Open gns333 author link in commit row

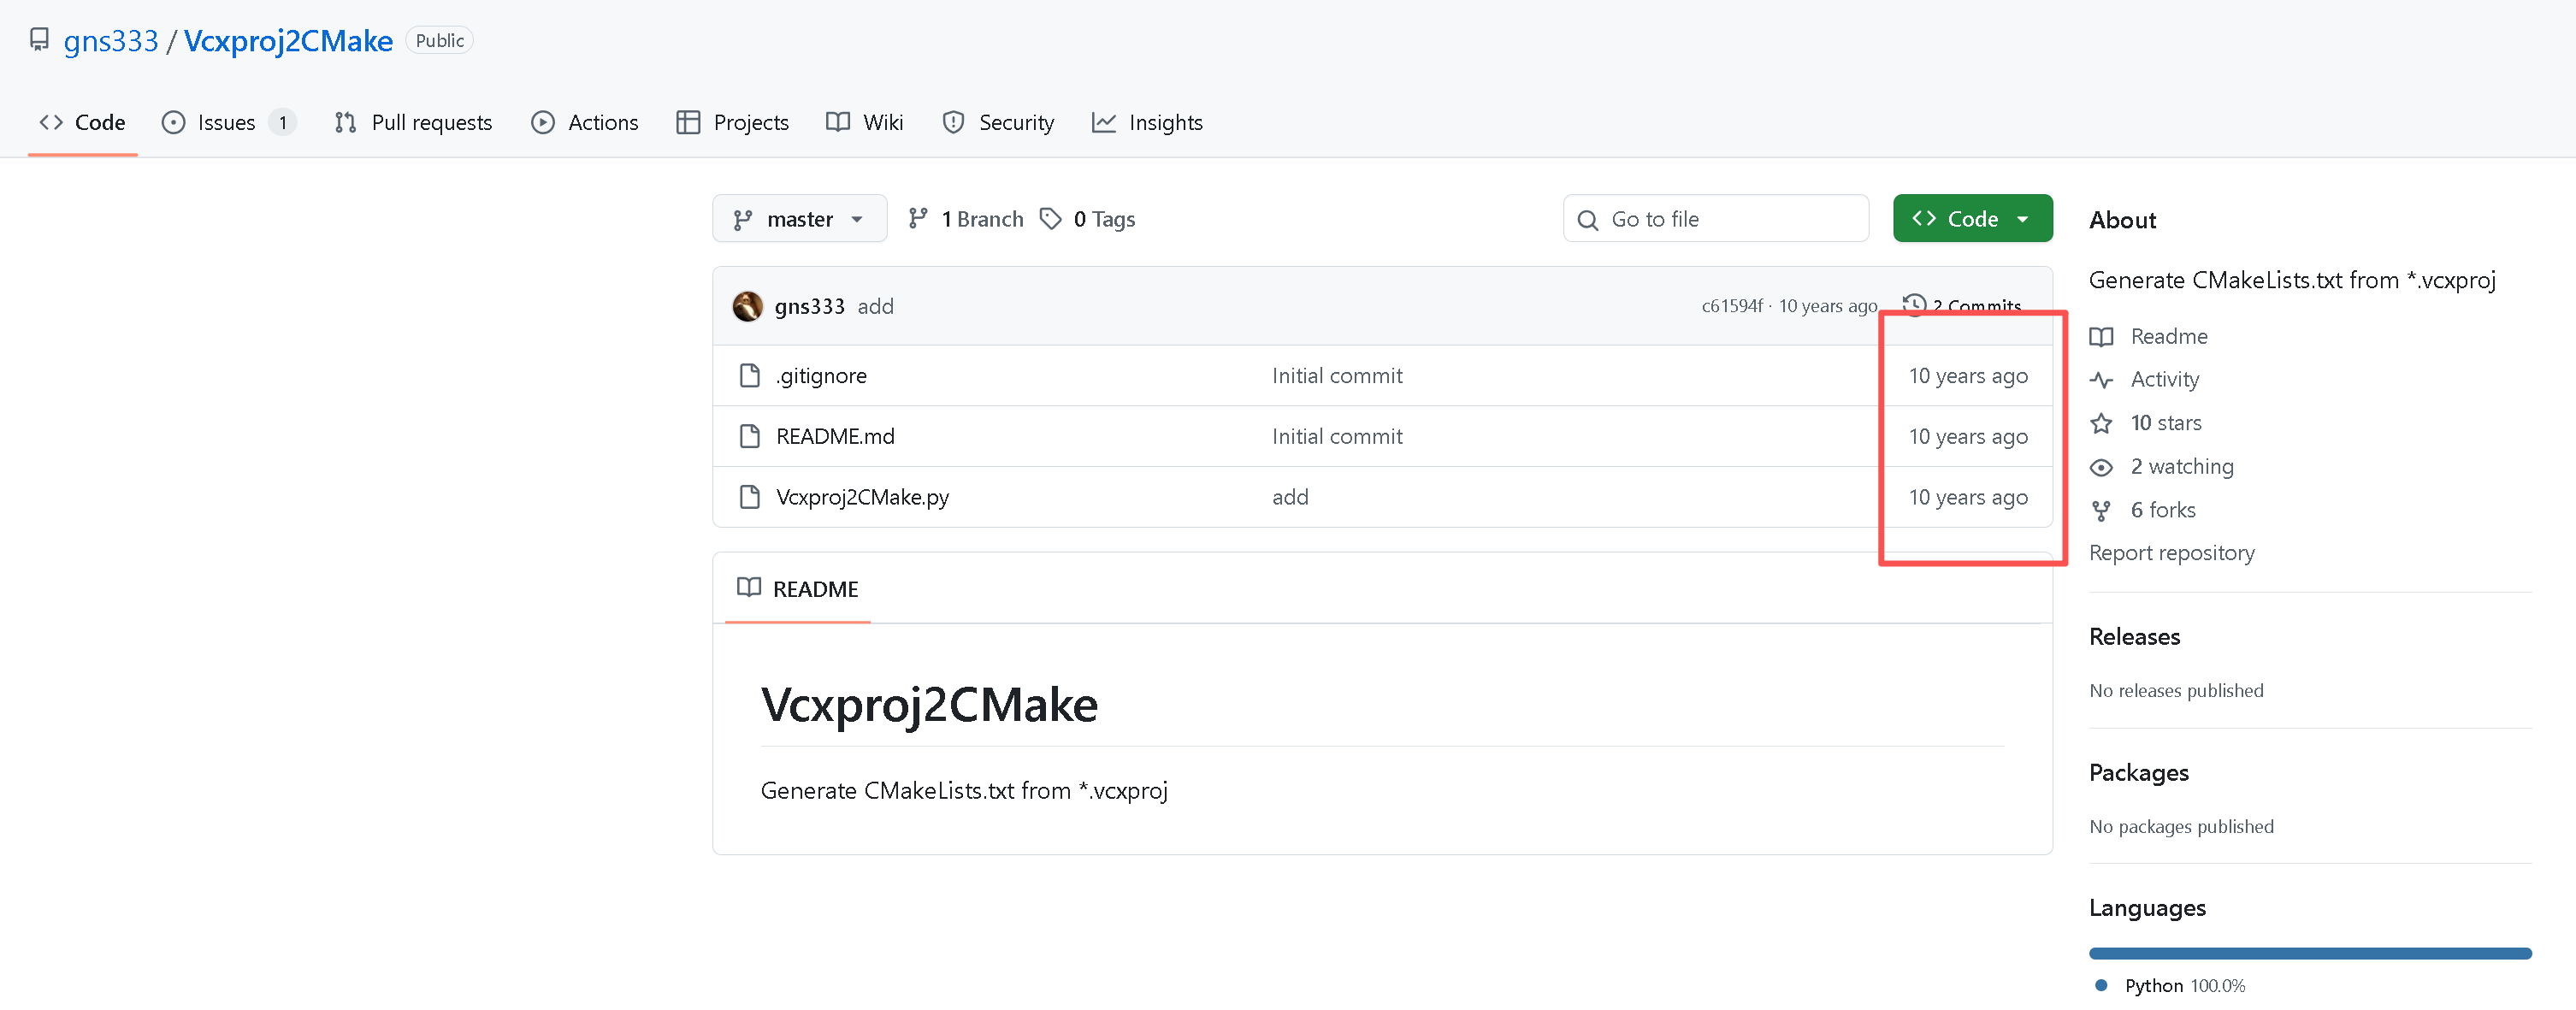(809, 306)
